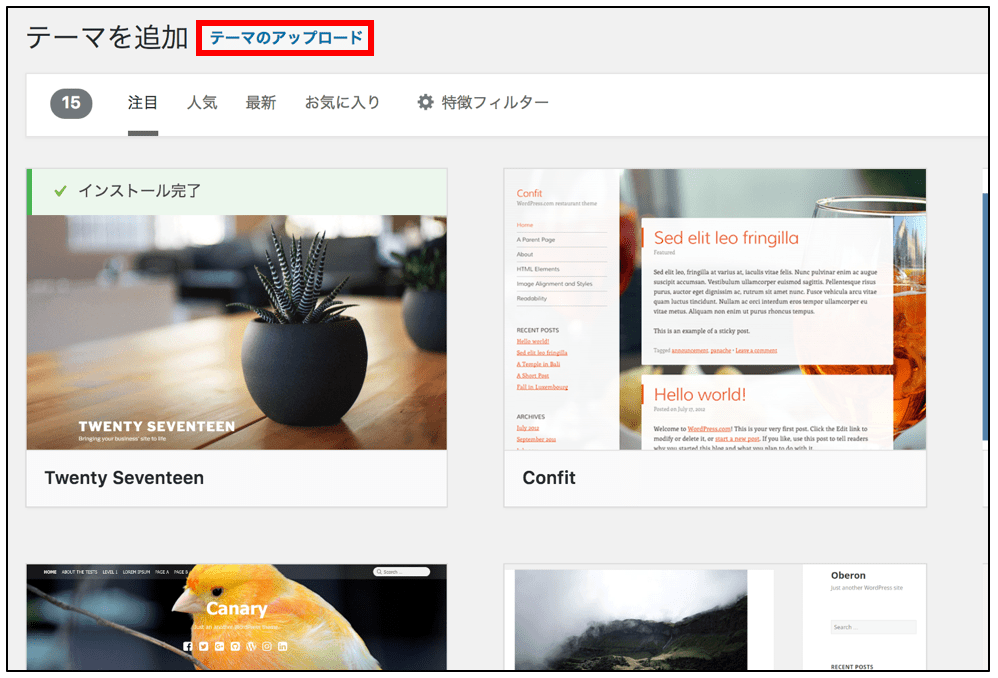This screenshot has width=998, height=678.
Task: Click the Sed elit leo fringilla heading
Action: coord(726,238)
